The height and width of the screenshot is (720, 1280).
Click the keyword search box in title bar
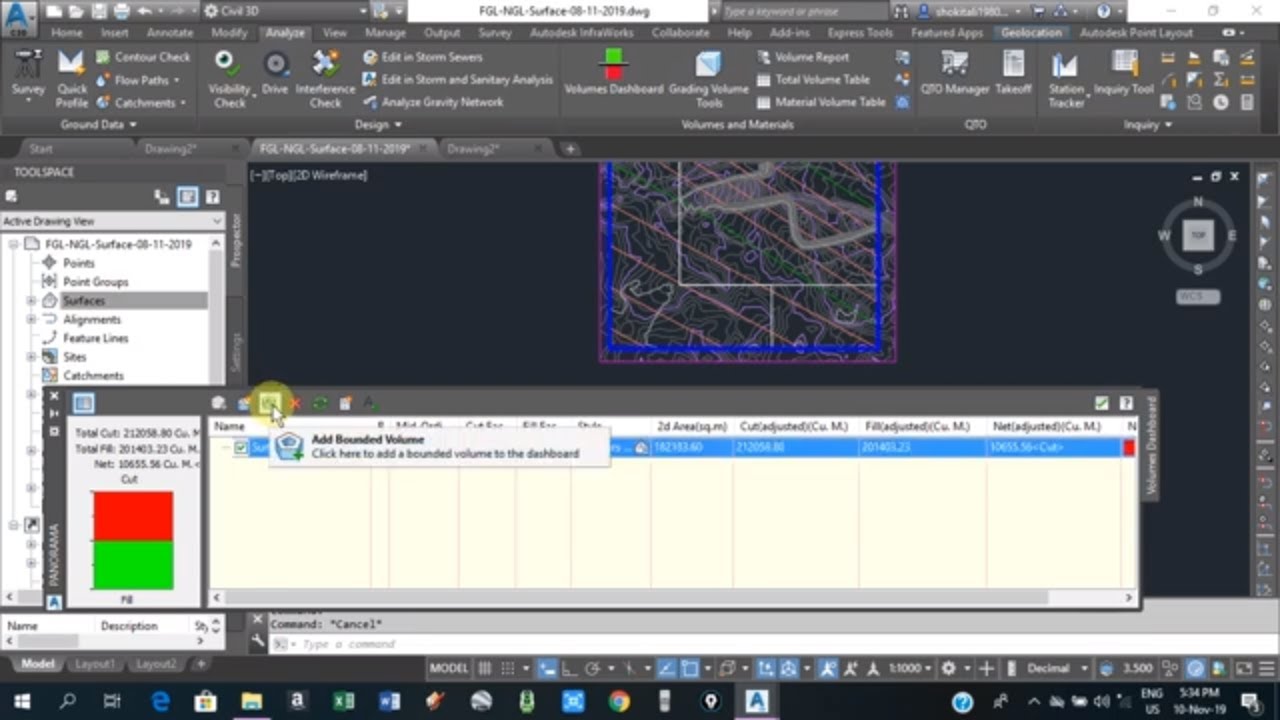pyautogui.click(x=803, y=11)
